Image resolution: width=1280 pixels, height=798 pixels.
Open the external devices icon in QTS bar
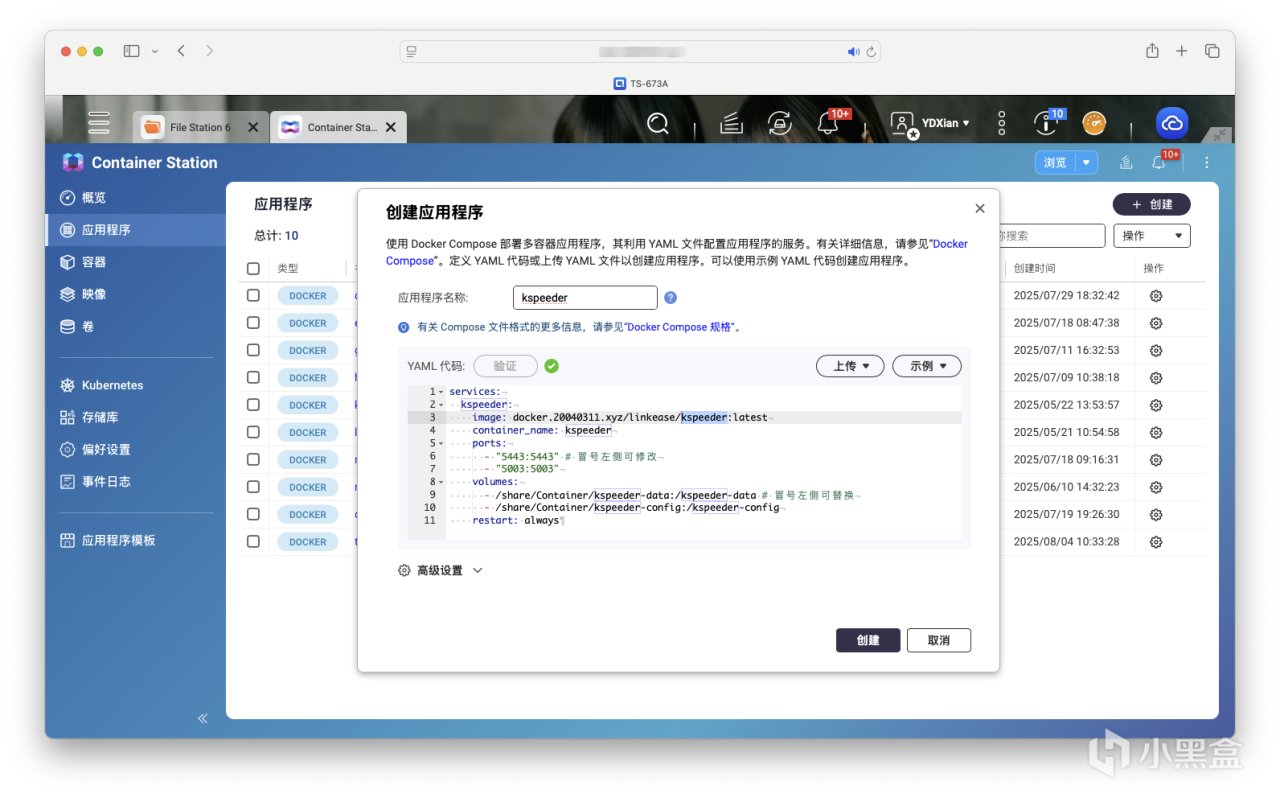click(779, 123)
